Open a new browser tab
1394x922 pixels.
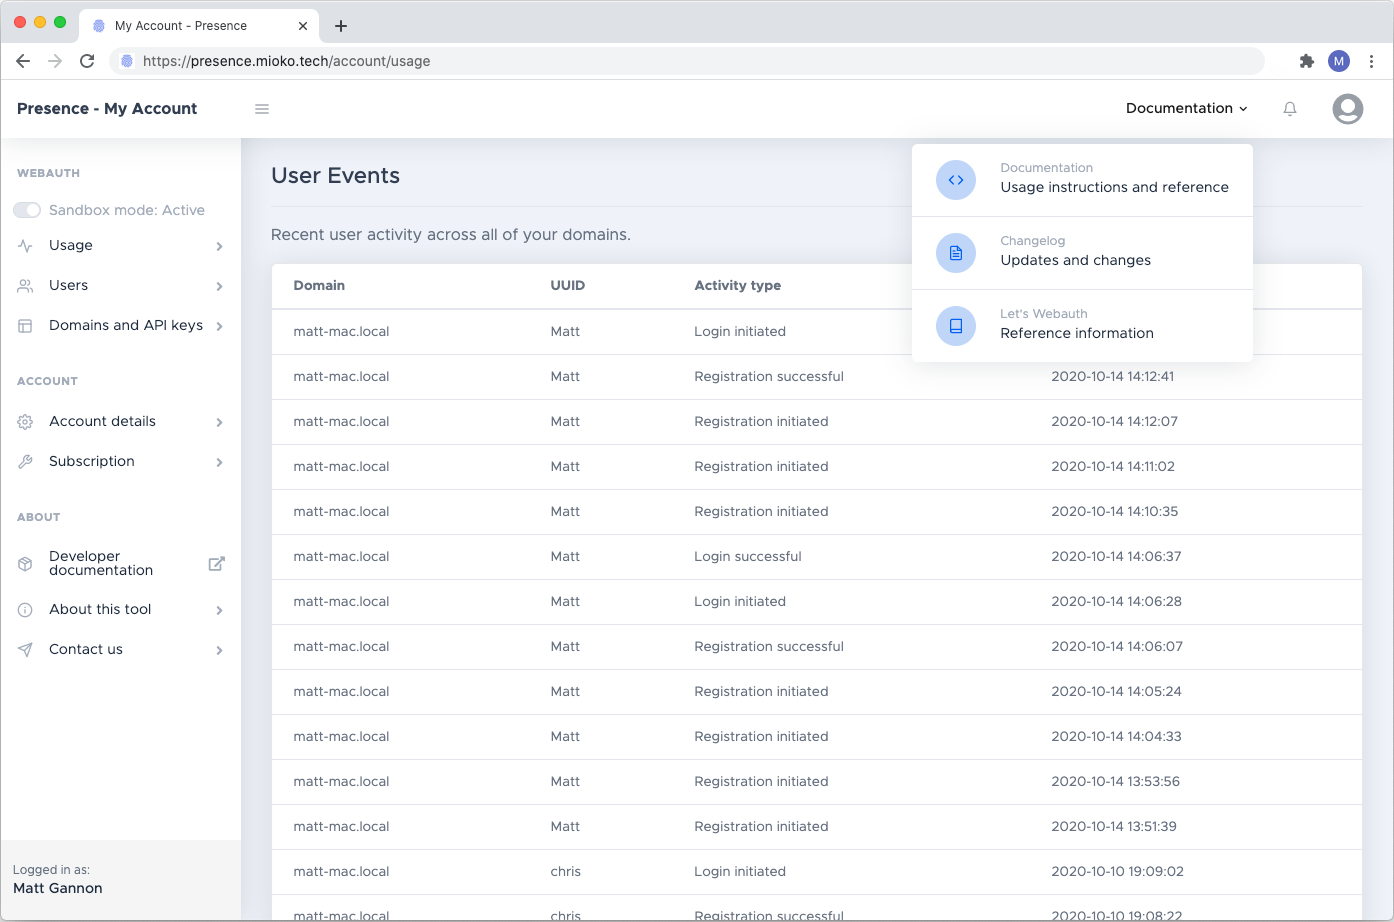click(341, 26)
